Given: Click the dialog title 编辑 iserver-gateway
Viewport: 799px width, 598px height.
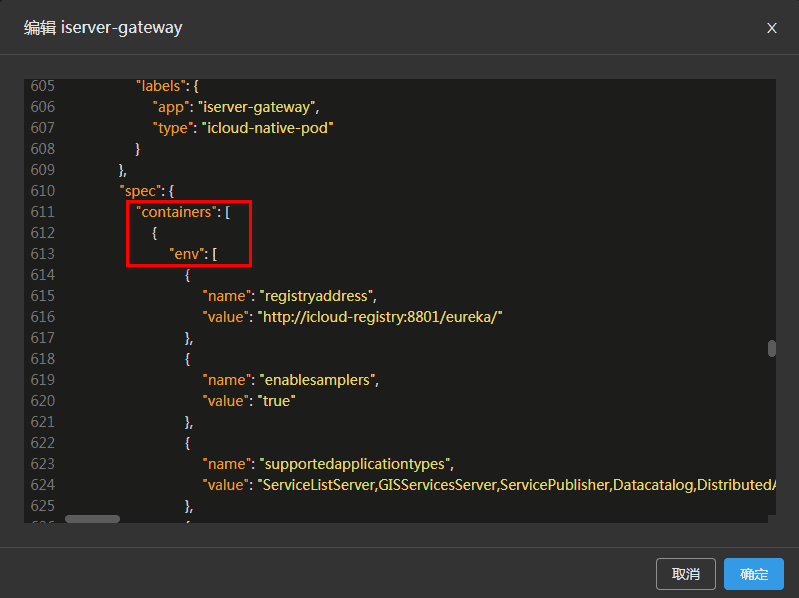Looking at the screenshot, I should coord(103,28).
